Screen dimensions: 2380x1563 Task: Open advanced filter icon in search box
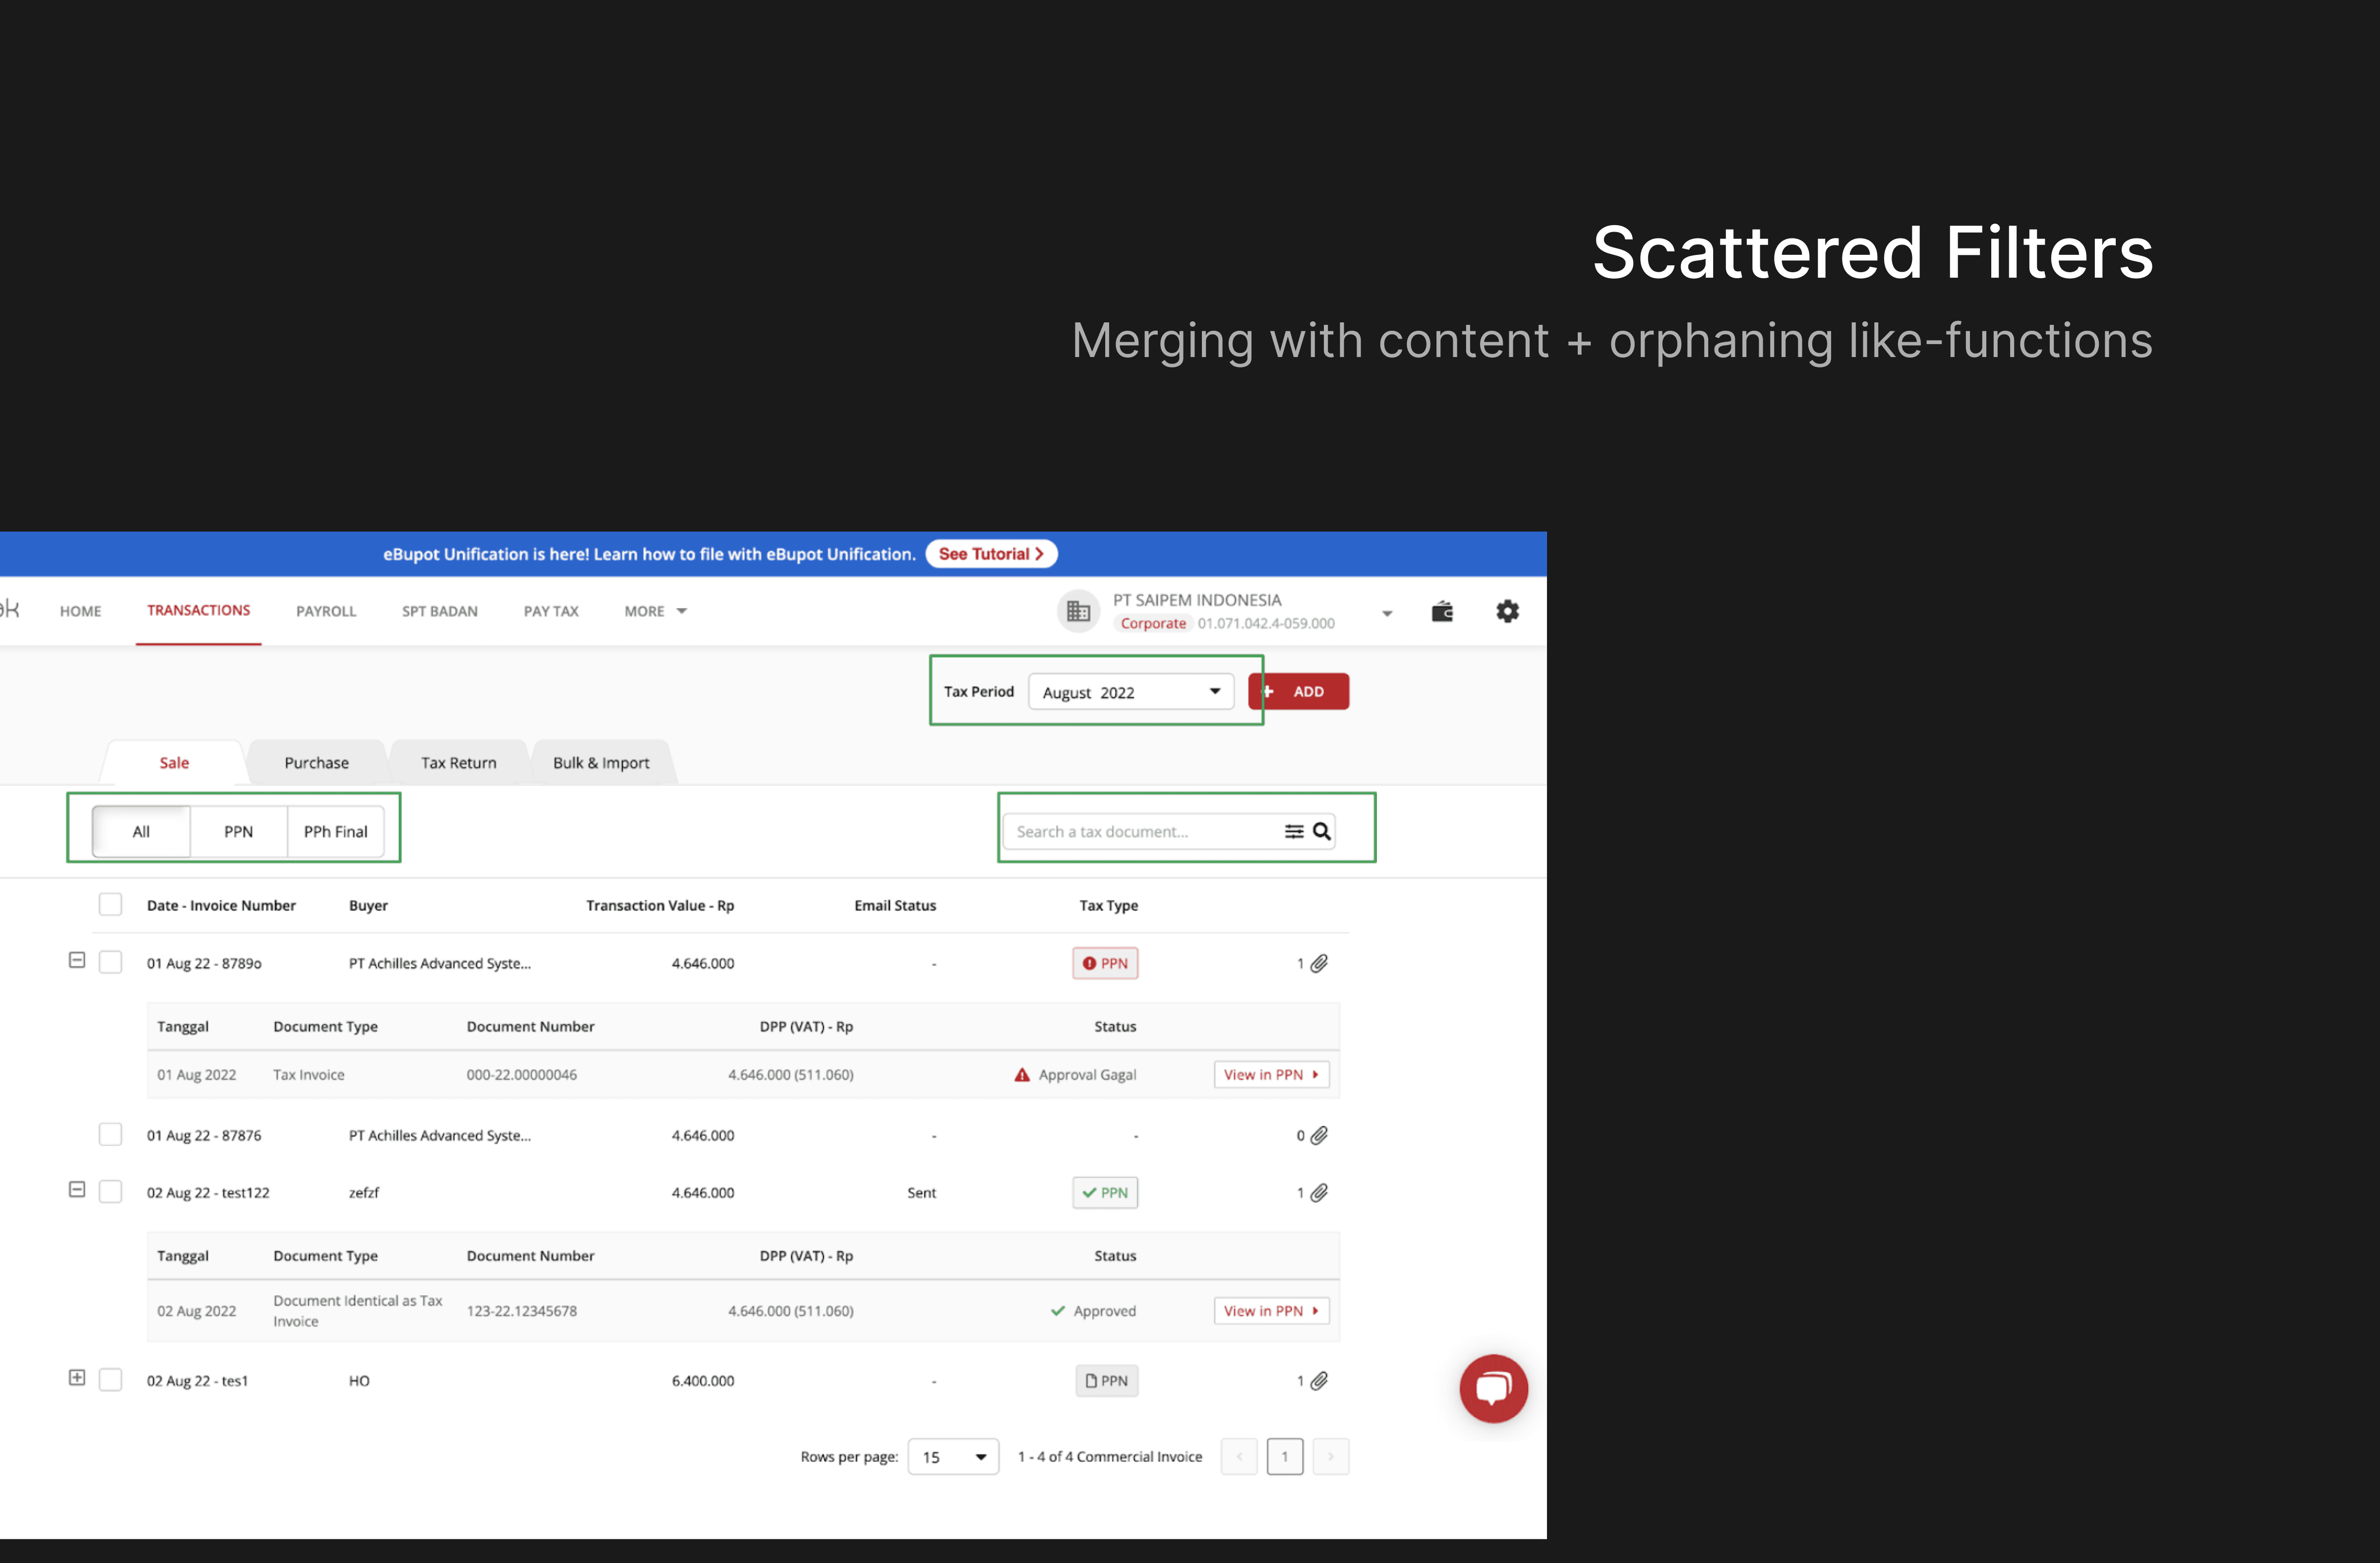coord(1293,831)
